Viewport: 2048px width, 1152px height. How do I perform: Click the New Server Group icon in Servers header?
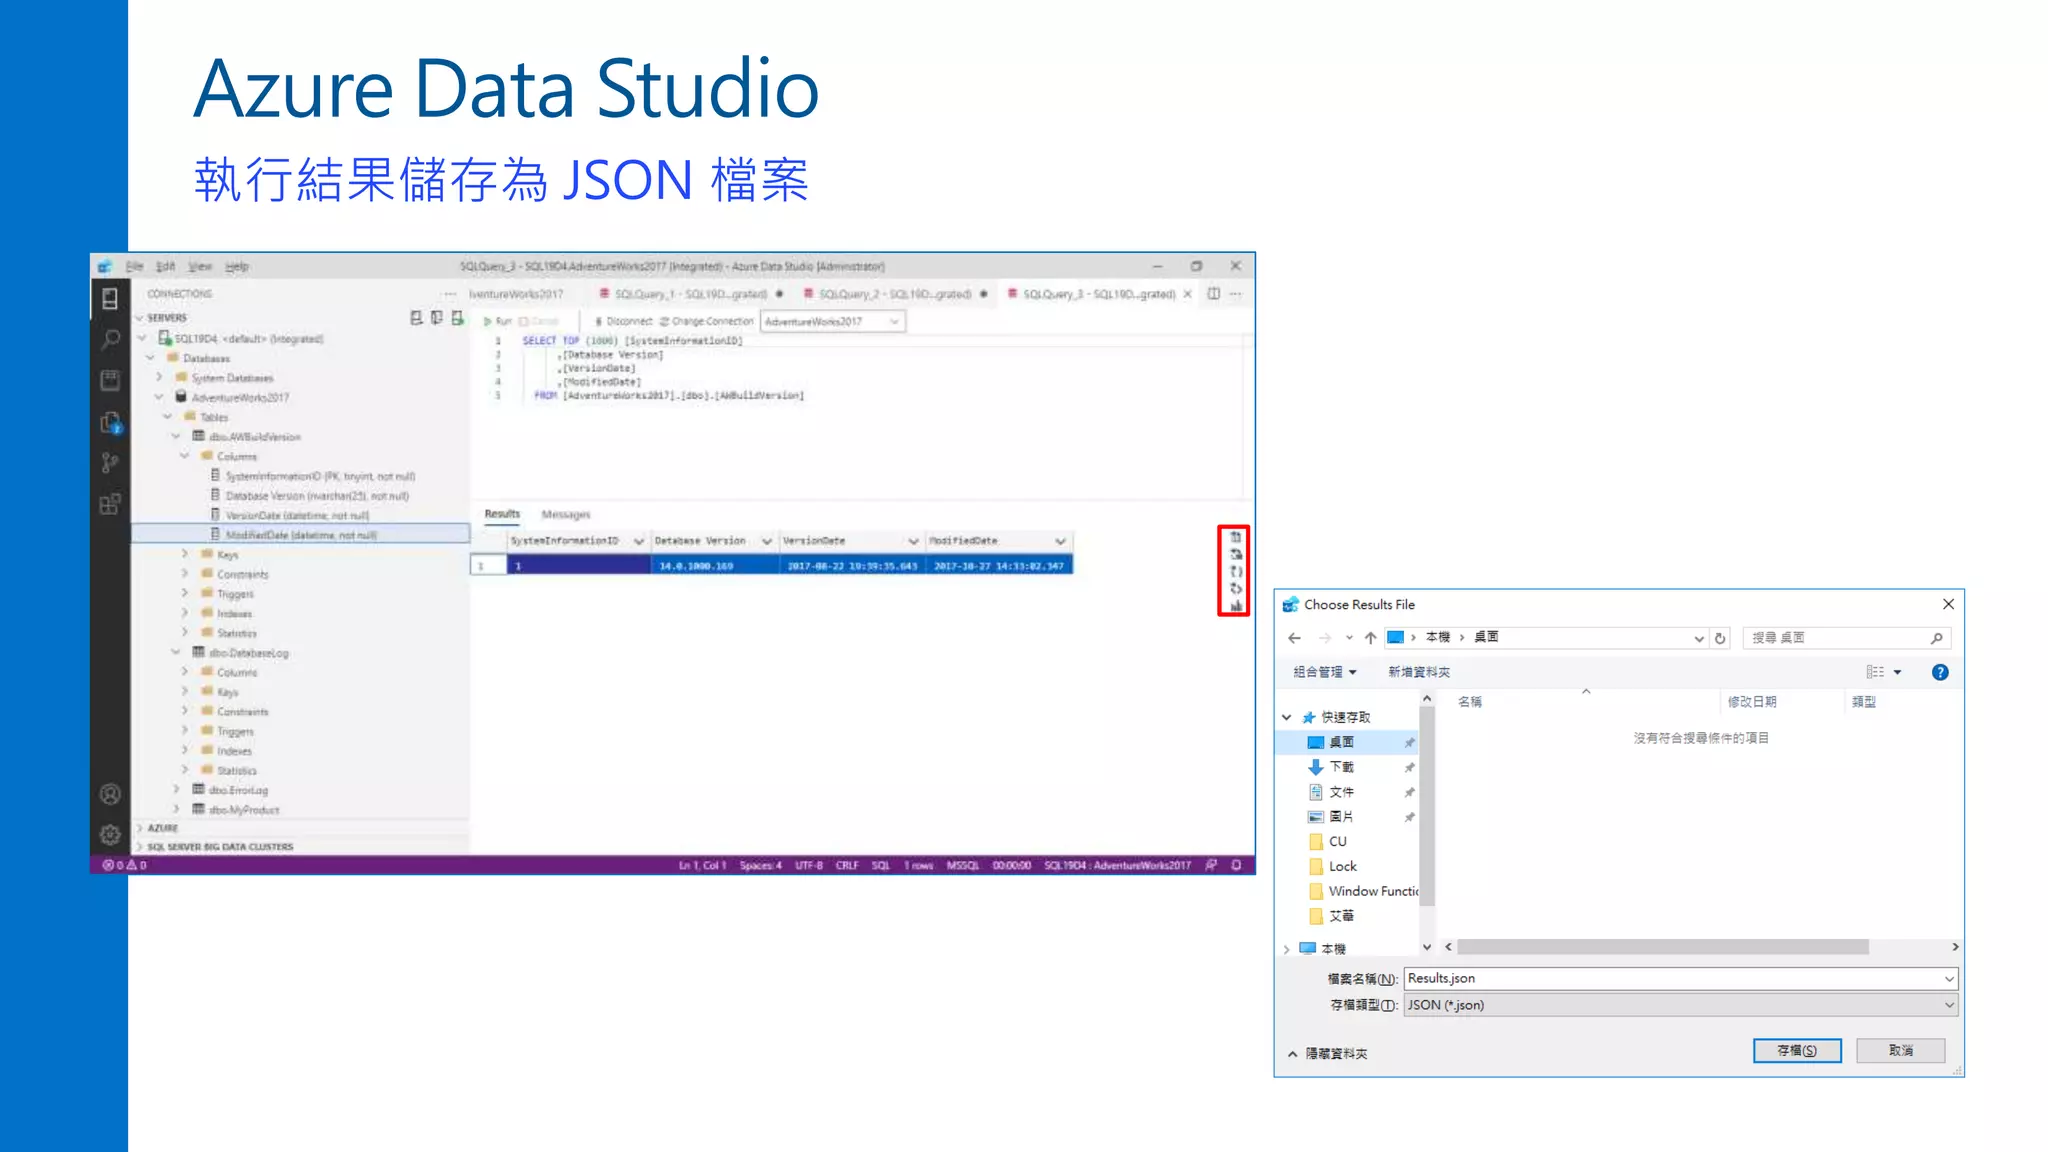436,318
